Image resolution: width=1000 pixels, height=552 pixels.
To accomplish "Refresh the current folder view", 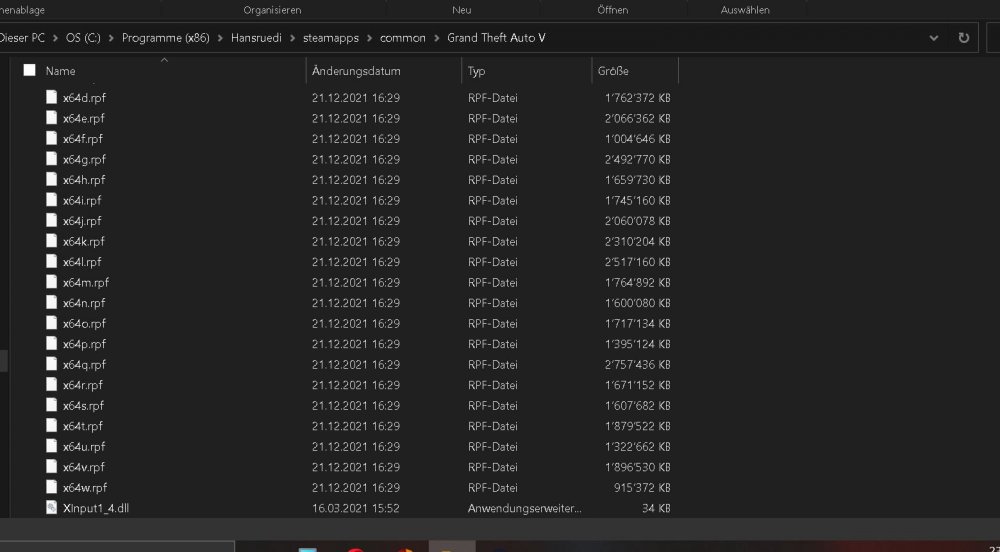I will click(964, 38).
